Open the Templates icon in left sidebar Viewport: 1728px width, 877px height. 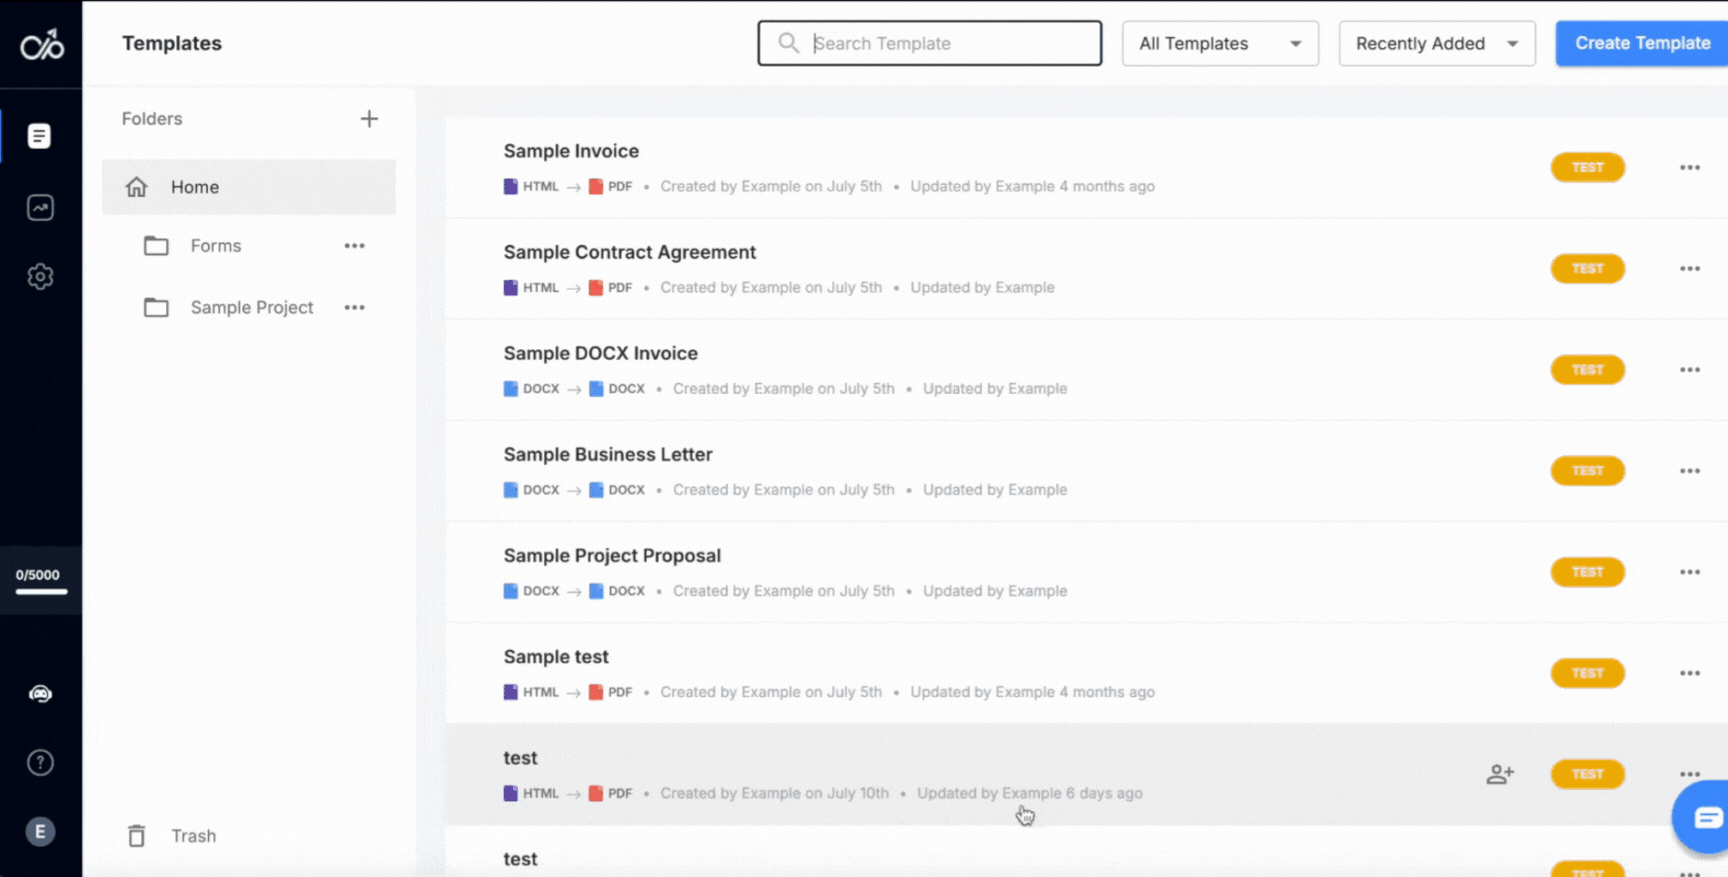point(39,136)
